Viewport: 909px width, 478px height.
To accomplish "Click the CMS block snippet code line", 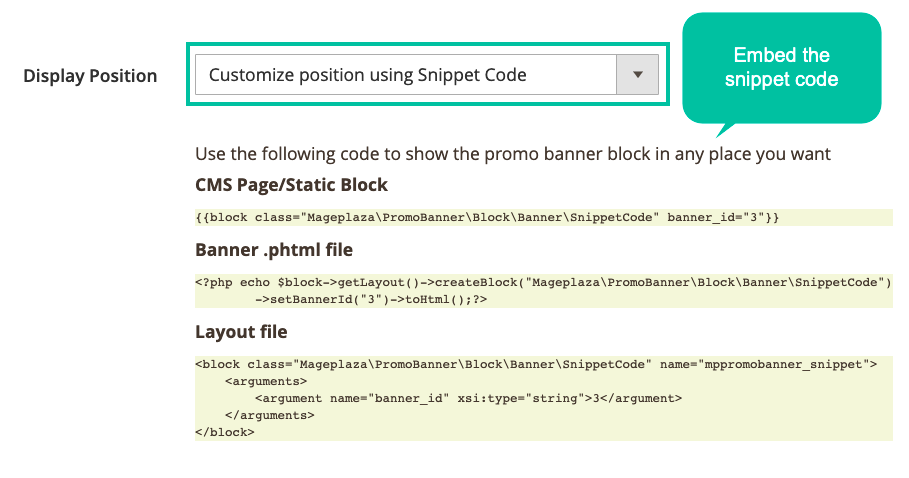I will point(487,217).
